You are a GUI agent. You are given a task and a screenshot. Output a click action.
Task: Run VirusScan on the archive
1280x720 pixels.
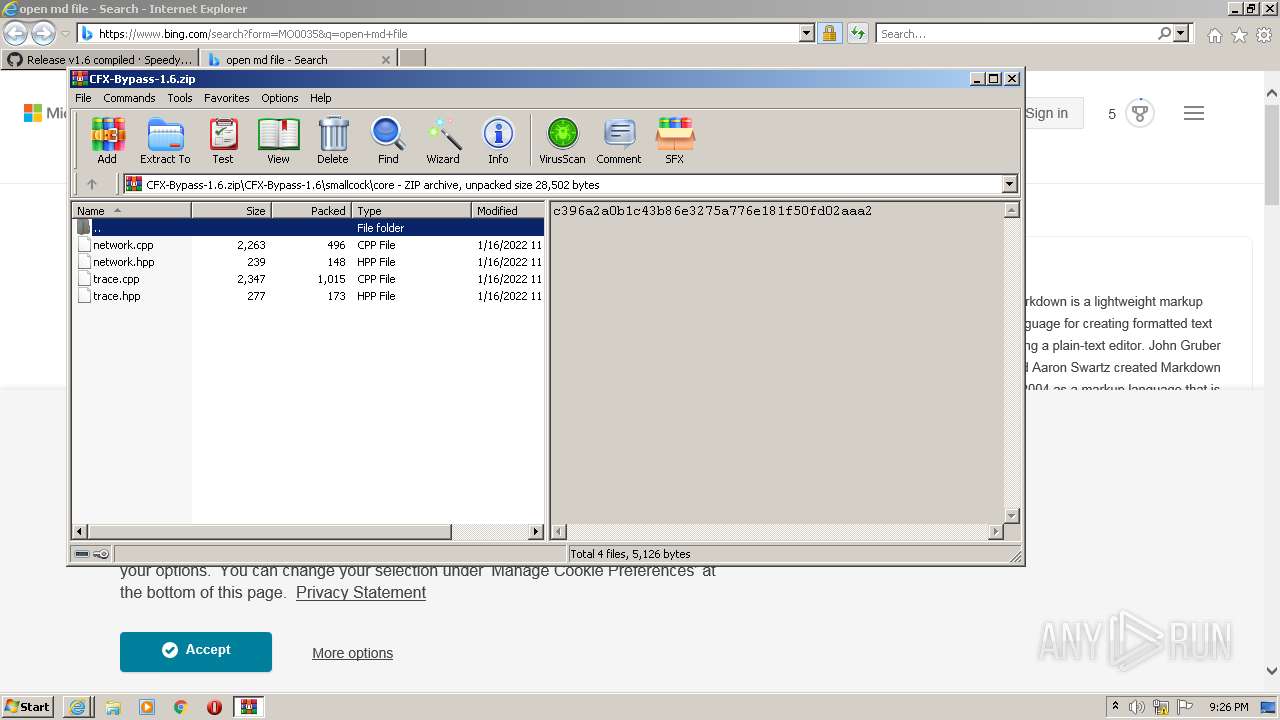click(562, 141)
